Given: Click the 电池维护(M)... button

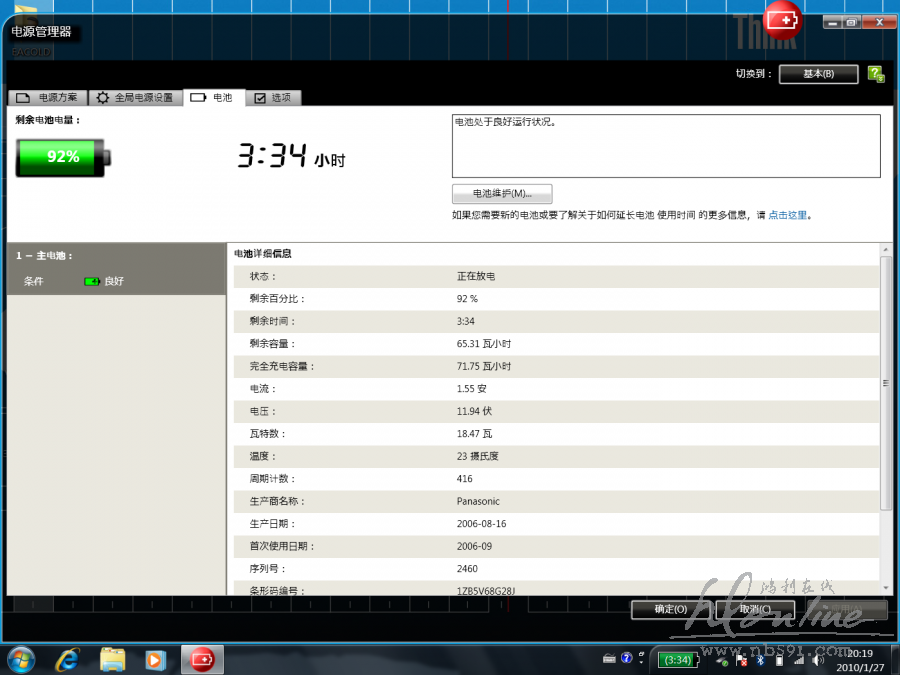Looking at the screenshot, I should (x=502, y=193).
